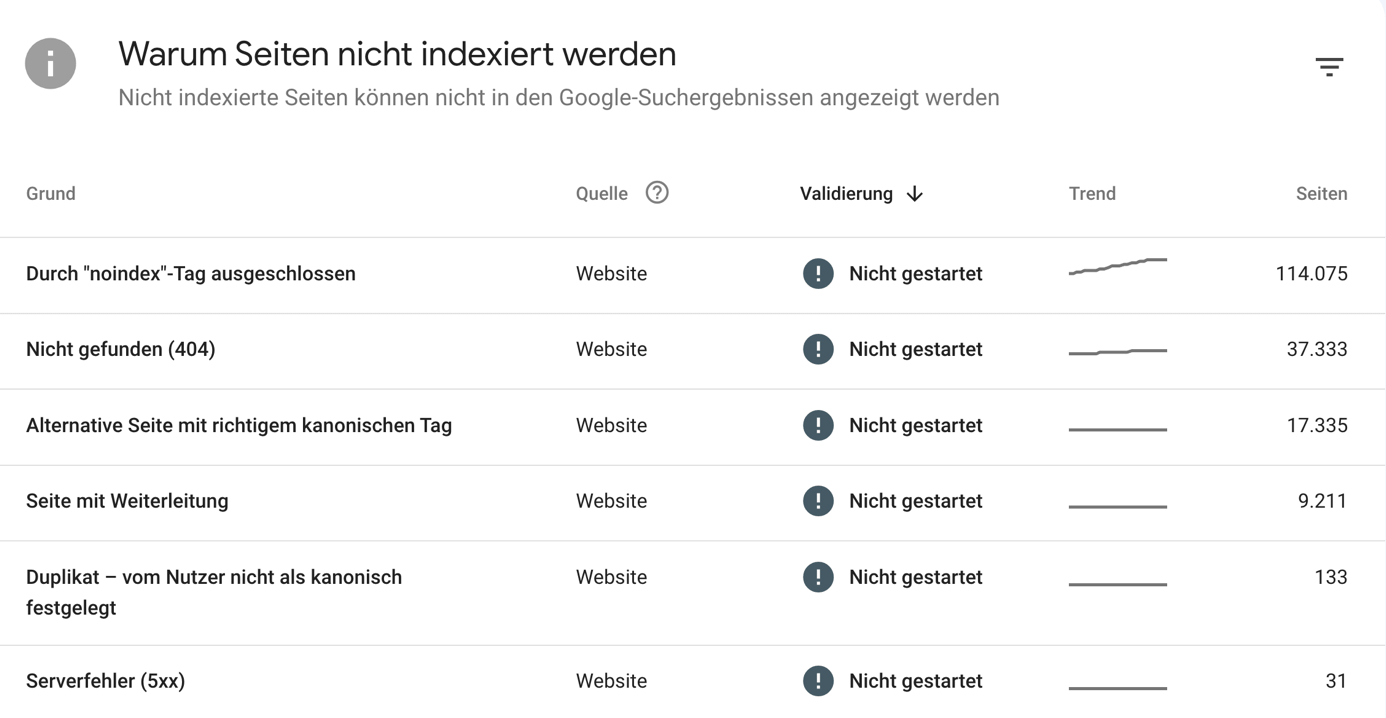
Task: Sort by the Grund column header
Action: tap(51, 194)
